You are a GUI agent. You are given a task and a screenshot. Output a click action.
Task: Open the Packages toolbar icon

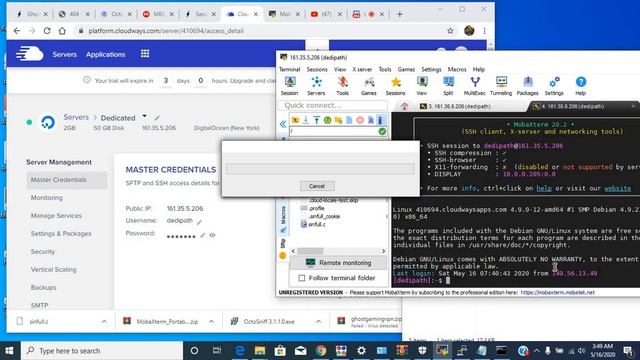[x=528, y=86]
